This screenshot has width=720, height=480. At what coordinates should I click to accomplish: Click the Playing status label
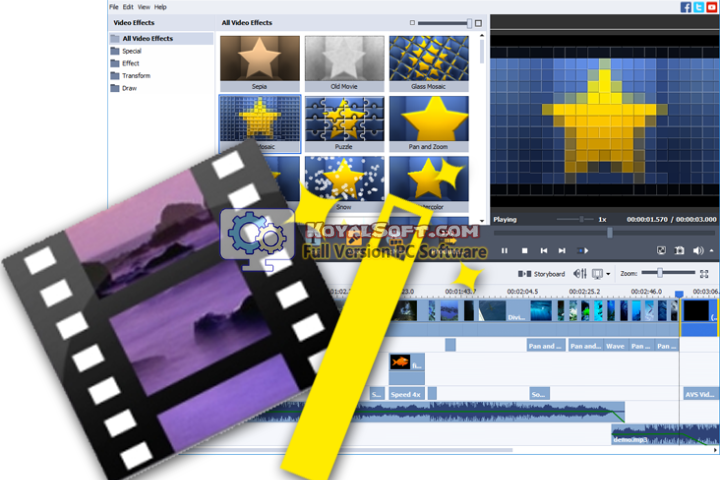pos(505,220)
